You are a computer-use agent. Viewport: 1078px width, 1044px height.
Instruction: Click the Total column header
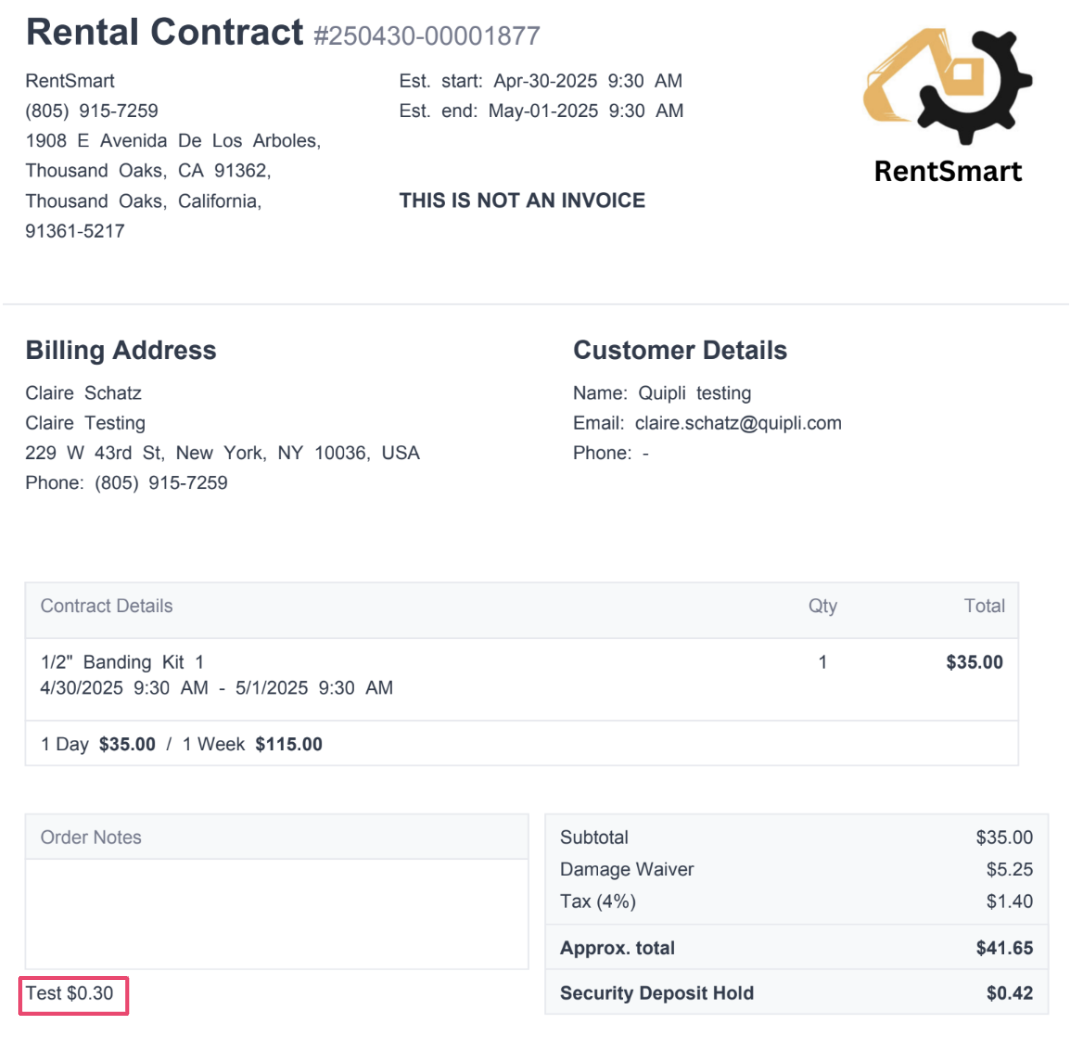(x=984, y=606)
